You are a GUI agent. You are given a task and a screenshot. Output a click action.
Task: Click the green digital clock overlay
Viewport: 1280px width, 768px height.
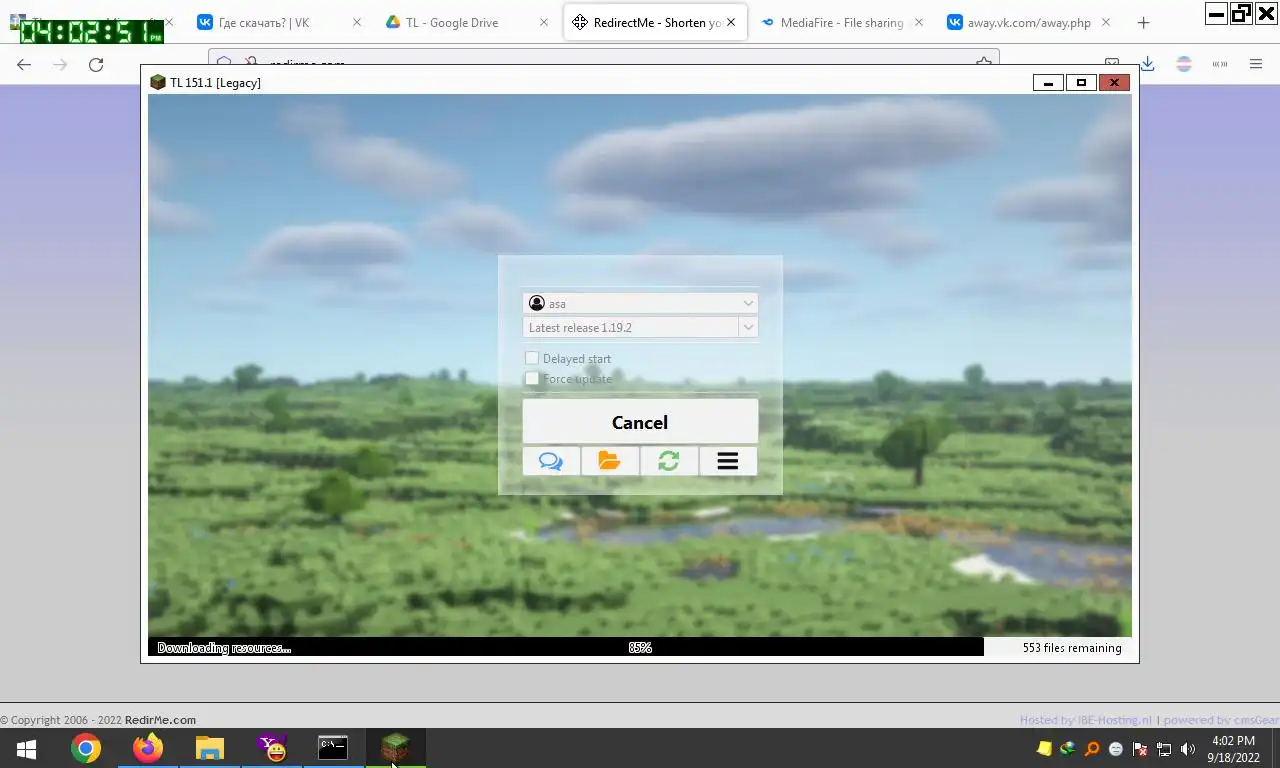91,31
